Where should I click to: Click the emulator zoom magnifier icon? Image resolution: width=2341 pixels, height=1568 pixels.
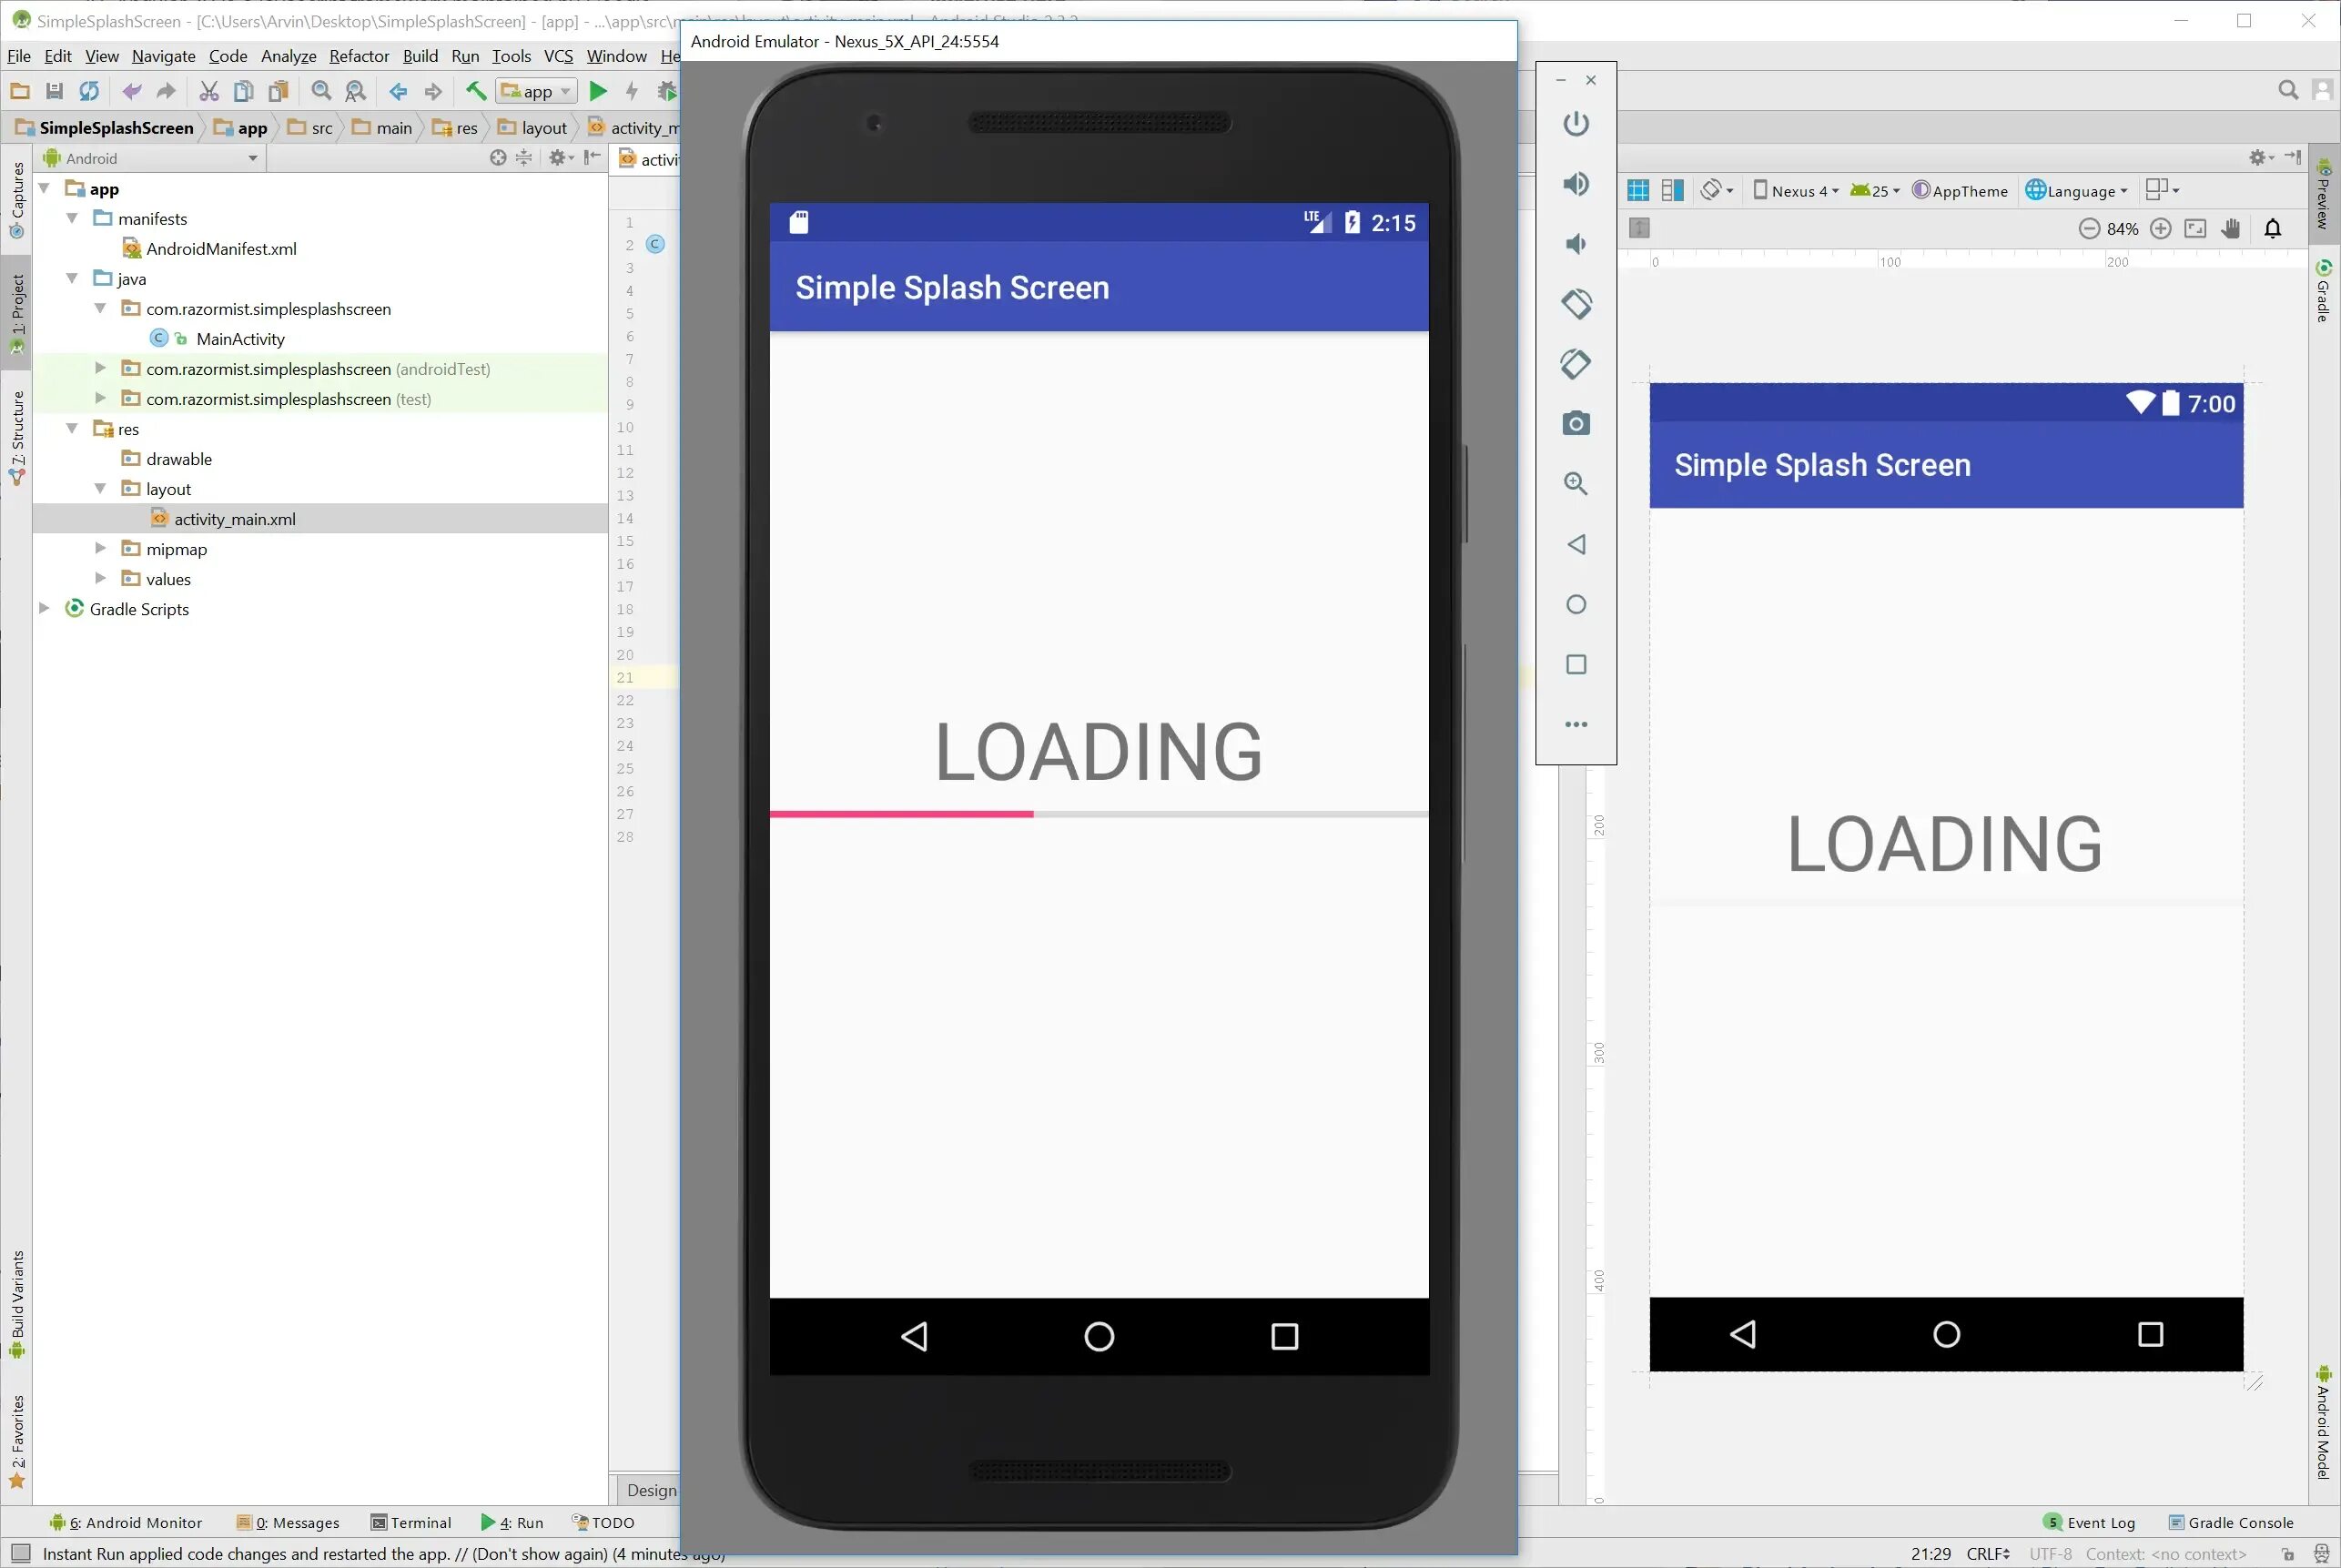coord(1576,484)
